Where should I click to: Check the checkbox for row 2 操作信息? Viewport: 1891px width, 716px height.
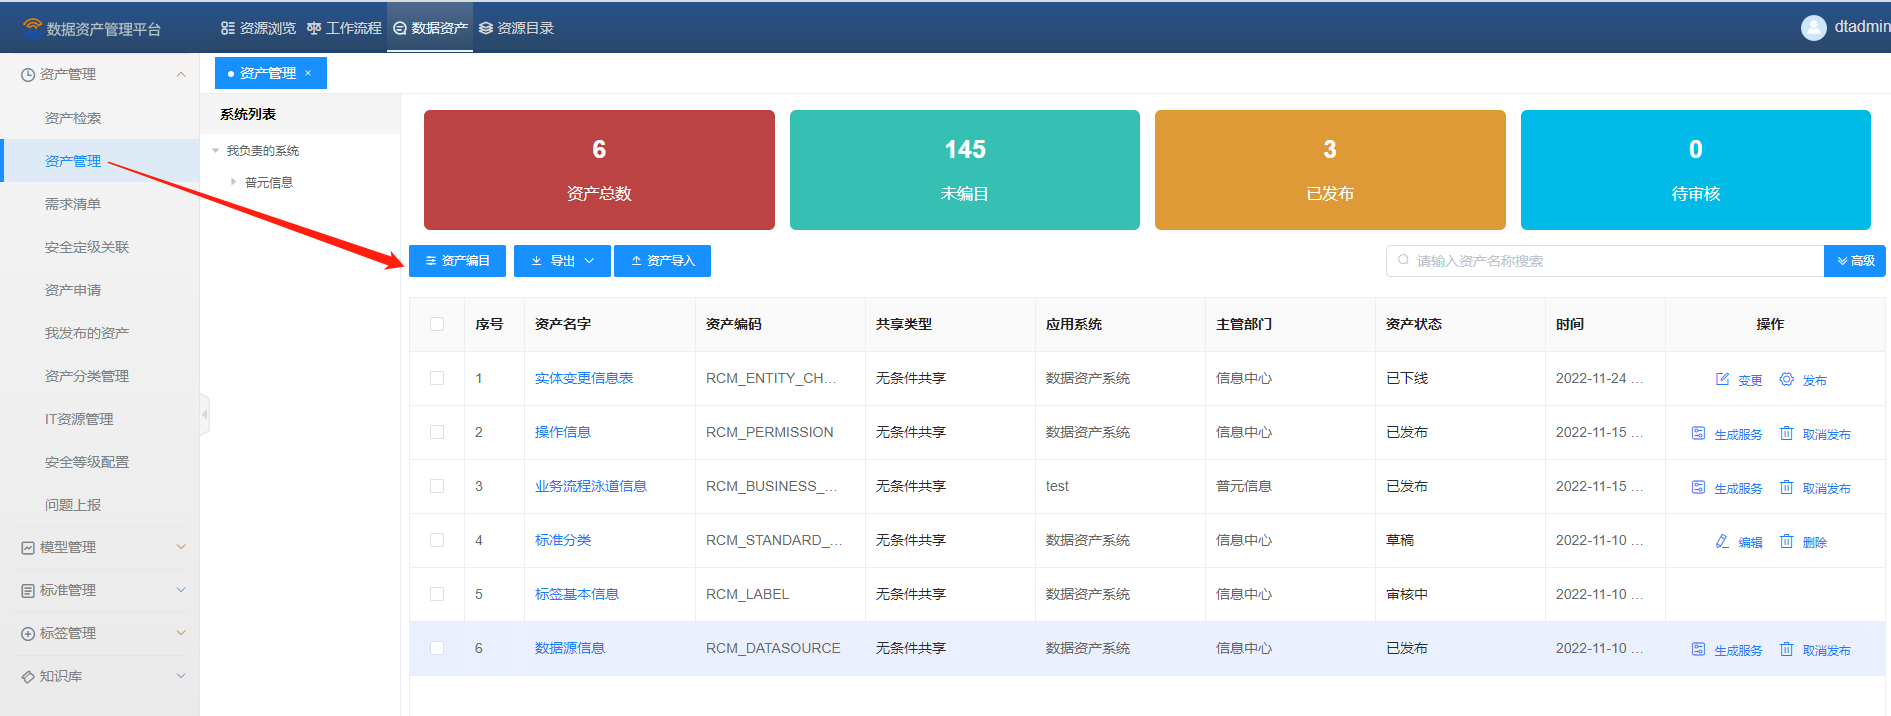(x=437, y=432)
